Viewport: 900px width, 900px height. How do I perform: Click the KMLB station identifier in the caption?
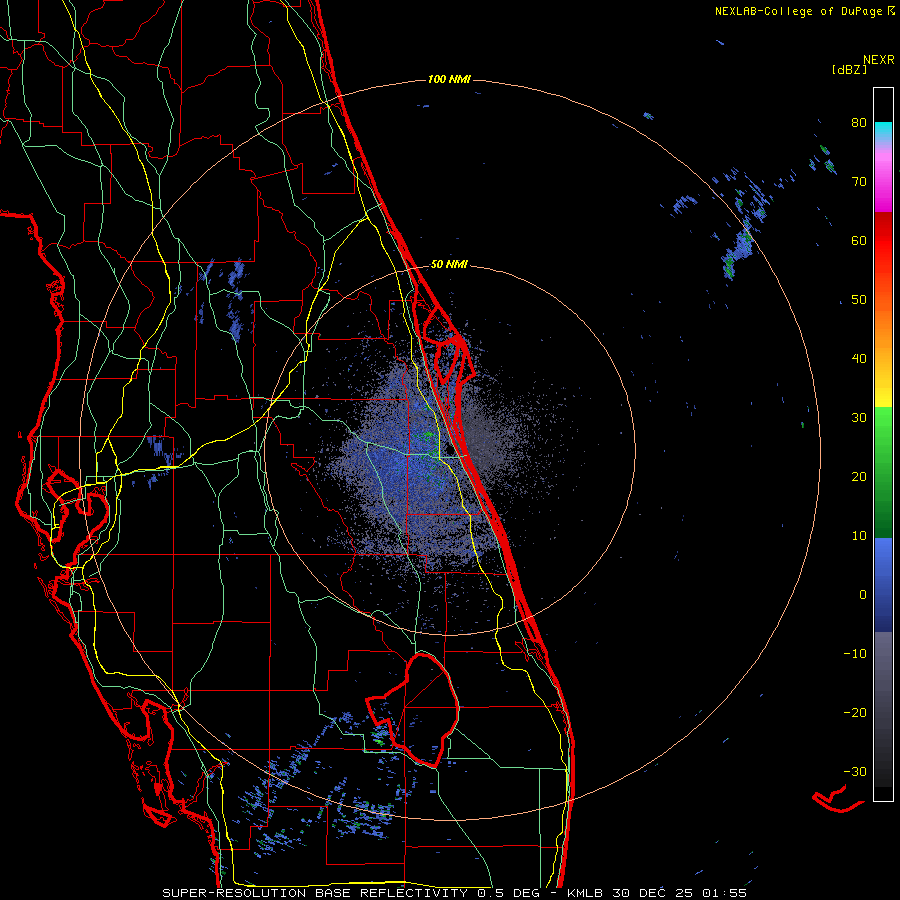585,893
